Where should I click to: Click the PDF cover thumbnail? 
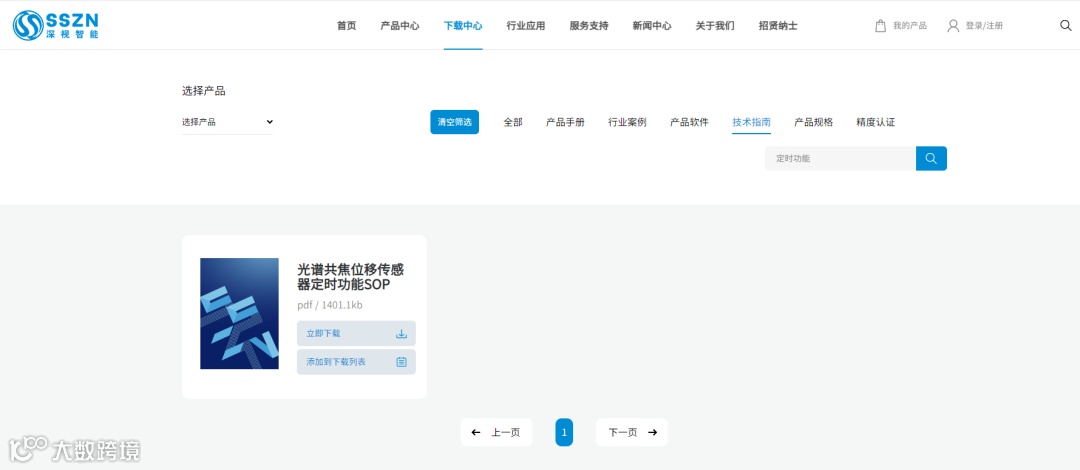[x=239, y=314]
